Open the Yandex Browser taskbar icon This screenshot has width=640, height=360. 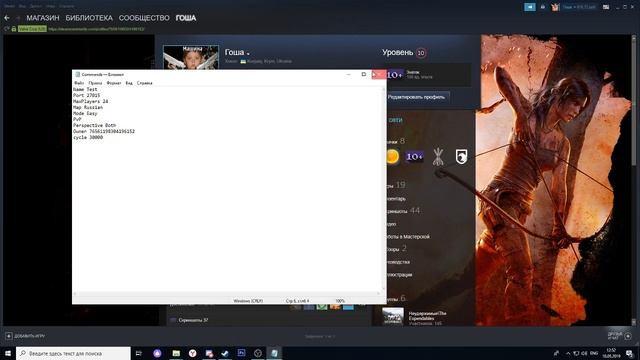192,353
